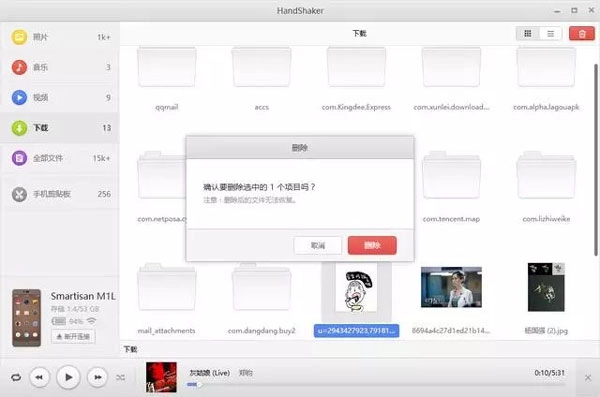
Task: Select the qqmail folder
Action: 167,78
